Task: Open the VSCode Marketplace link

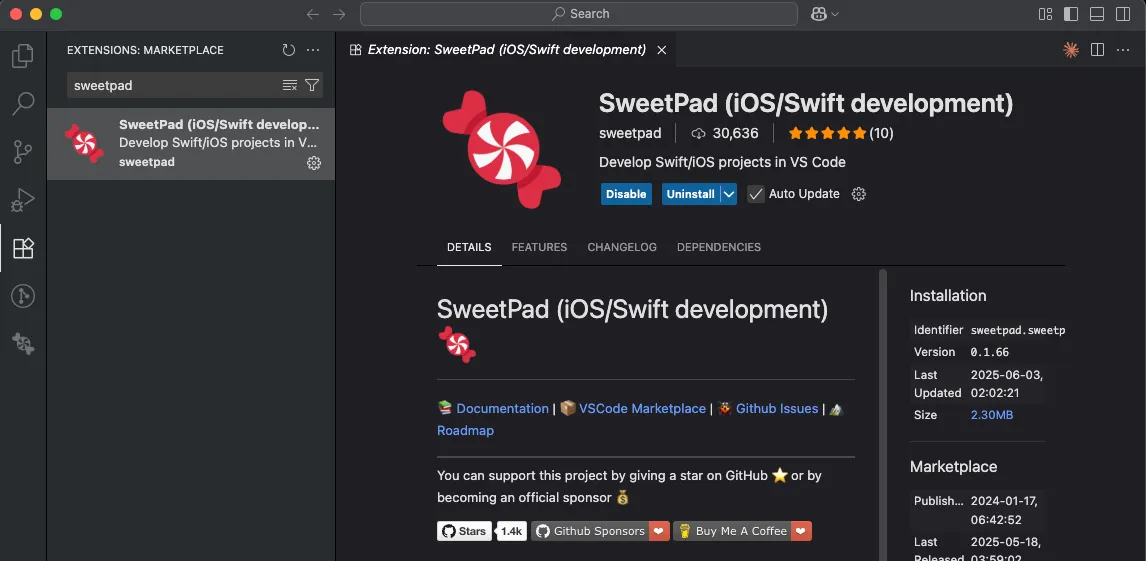Action: (x=642, y=408)
